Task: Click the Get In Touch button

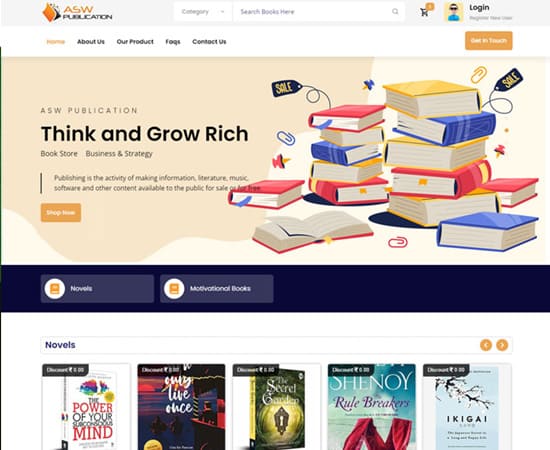Action: [489, 41]
